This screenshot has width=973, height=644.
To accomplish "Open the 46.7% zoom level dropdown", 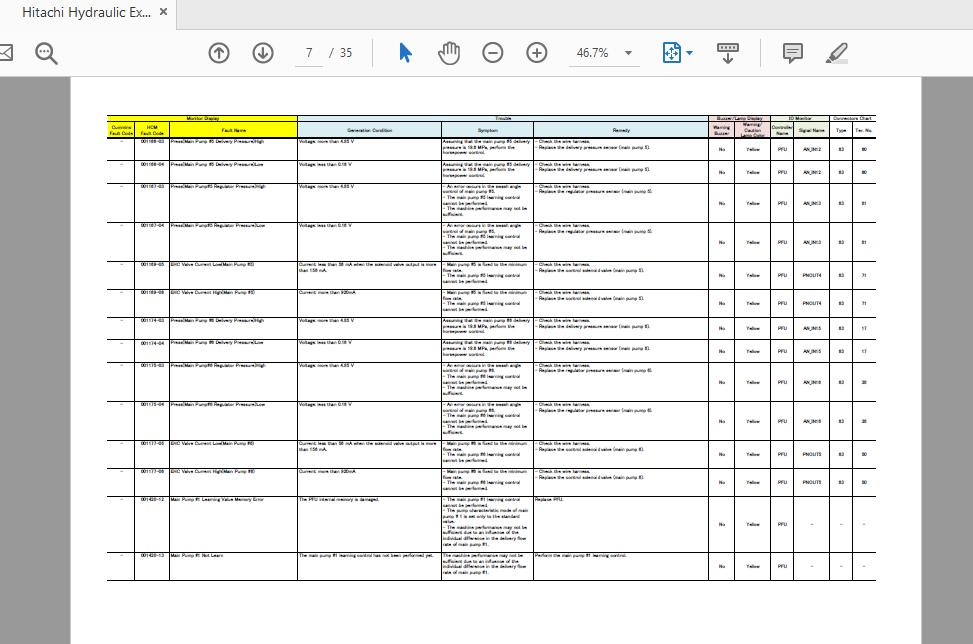I will pyautogui.click(x=628, y=53).
